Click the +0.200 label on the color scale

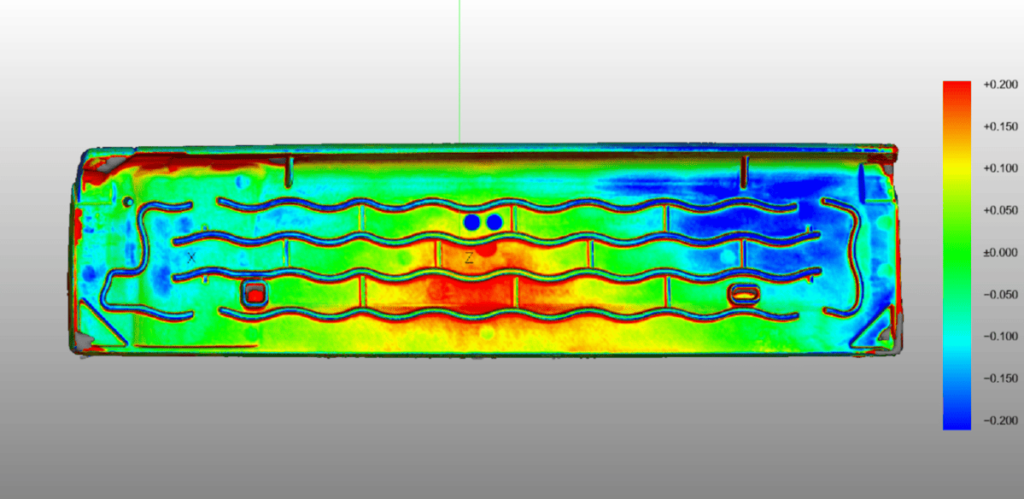1001,85
